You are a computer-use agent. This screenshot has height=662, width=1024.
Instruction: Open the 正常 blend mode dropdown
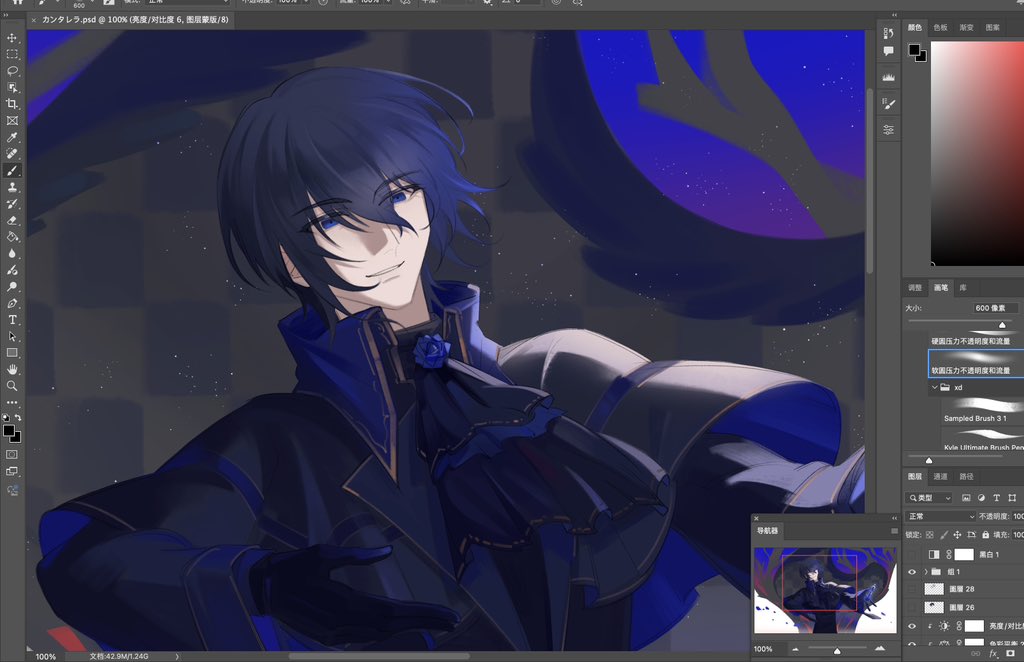pos(941,516)
